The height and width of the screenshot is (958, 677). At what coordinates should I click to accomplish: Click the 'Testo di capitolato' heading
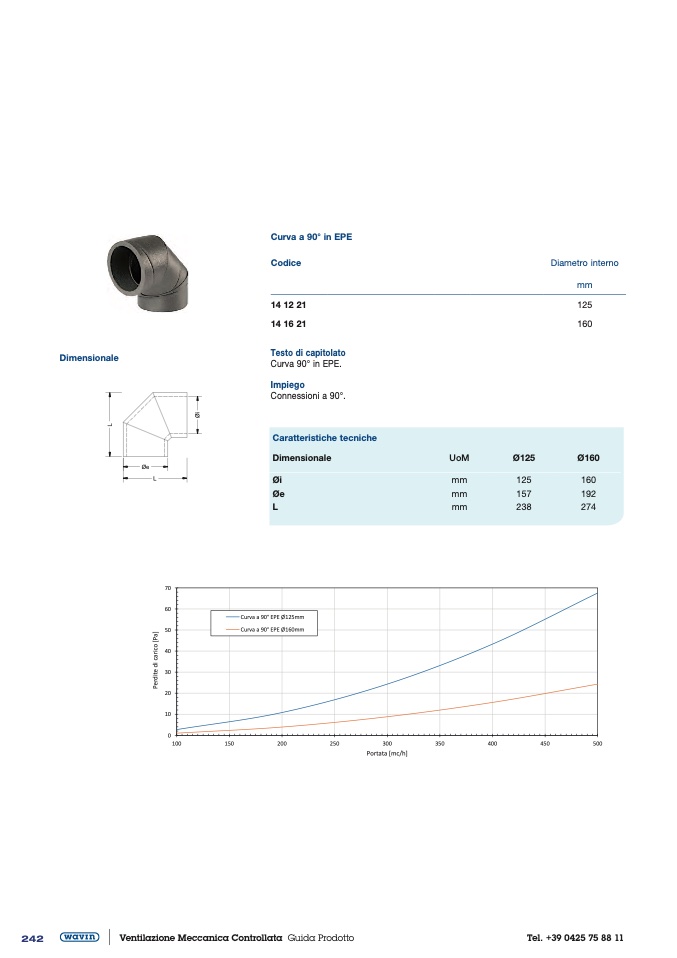tap(308, 353)
